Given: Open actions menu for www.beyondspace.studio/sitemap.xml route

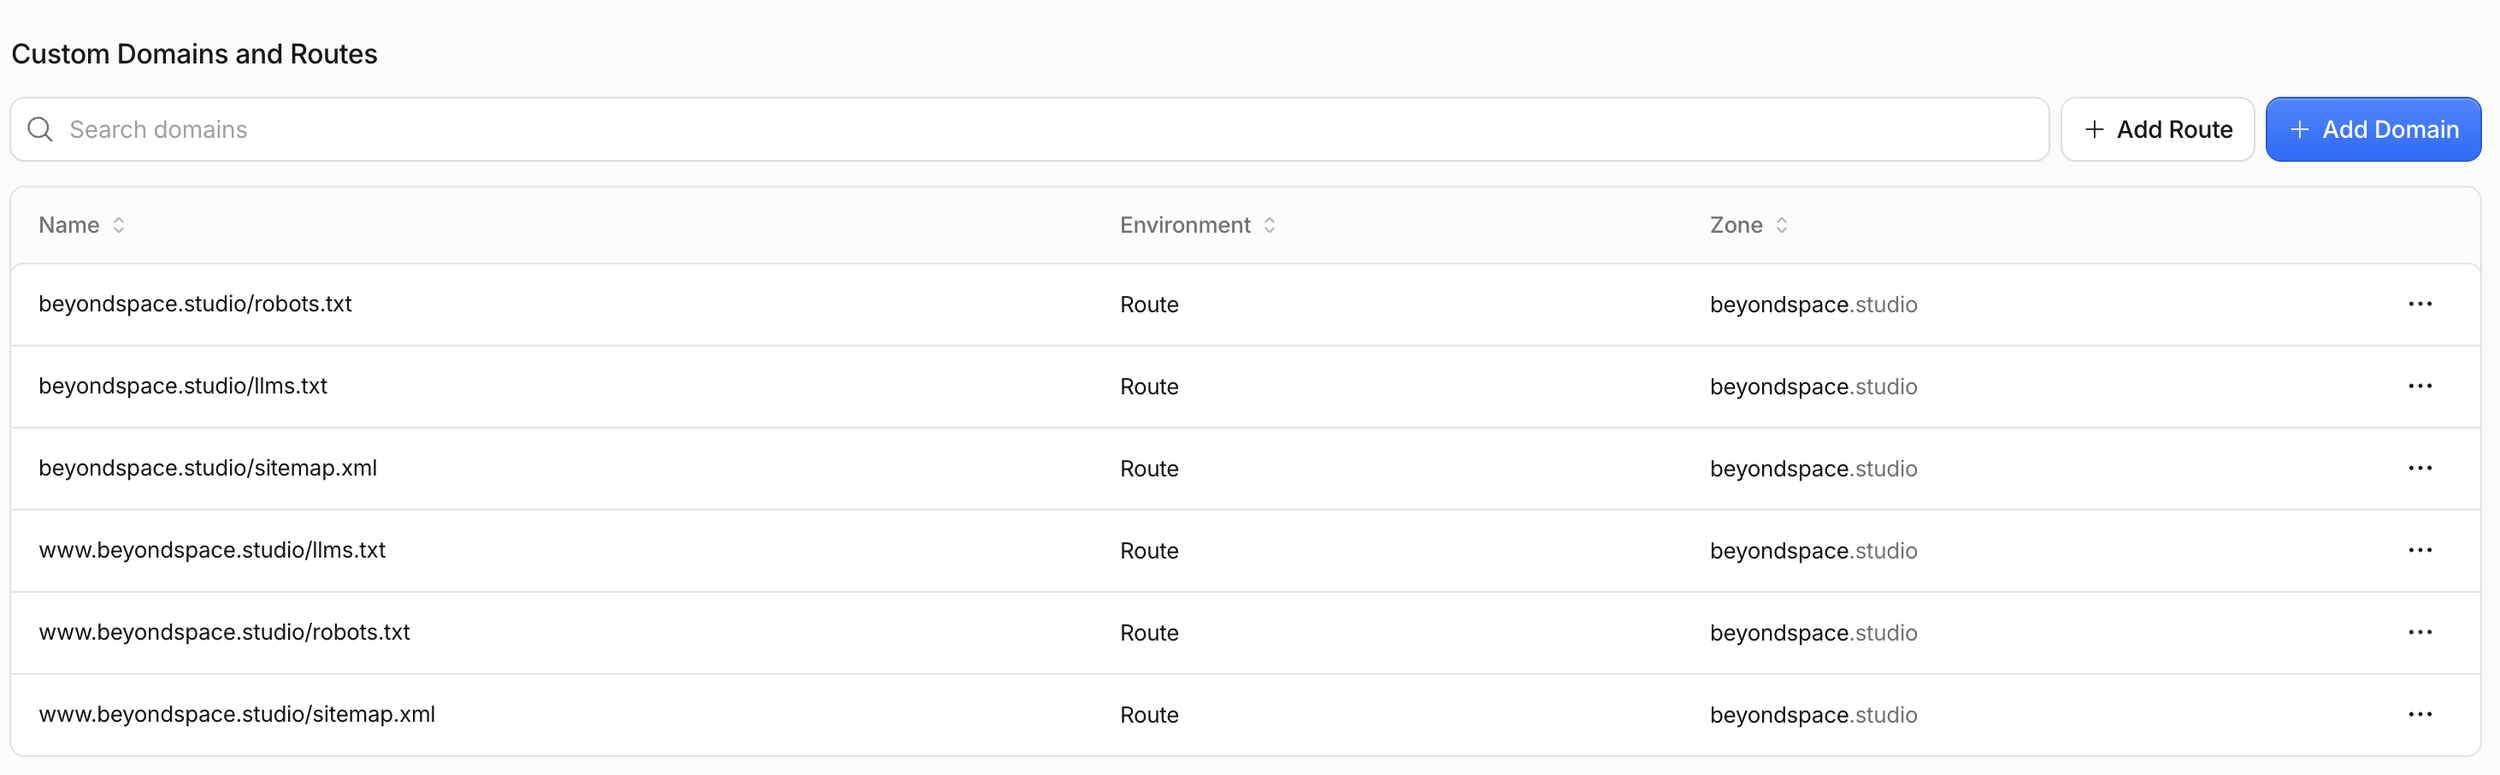Looking at the screenshot, I should tap(2420, 714).
